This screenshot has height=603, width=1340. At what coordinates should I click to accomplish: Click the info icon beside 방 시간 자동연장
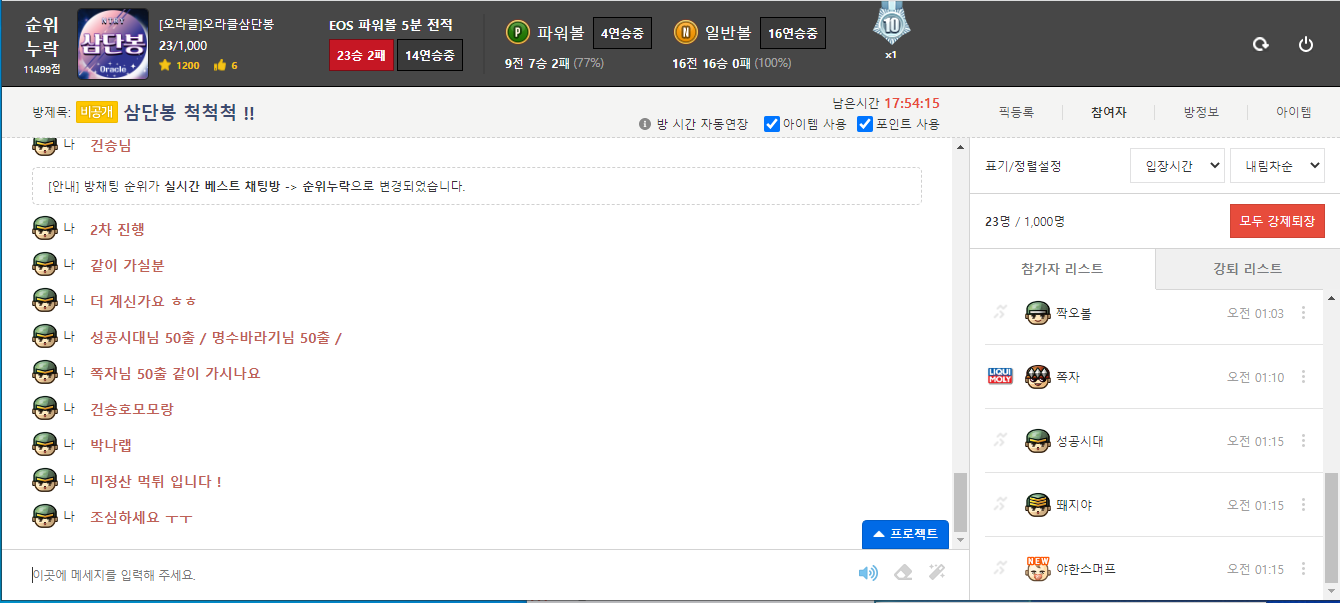click(645, 125)
